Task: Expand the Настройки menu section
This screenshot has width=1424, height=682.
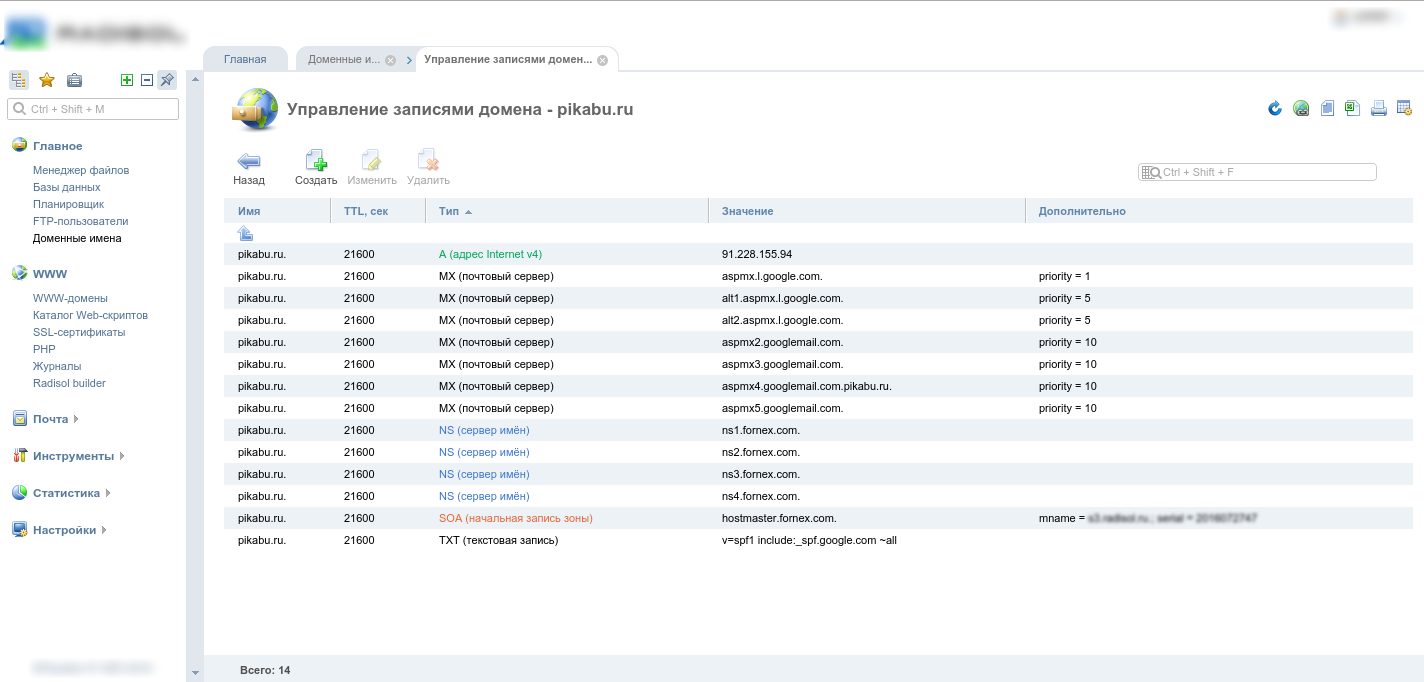Action: click(x=64, y=530)
